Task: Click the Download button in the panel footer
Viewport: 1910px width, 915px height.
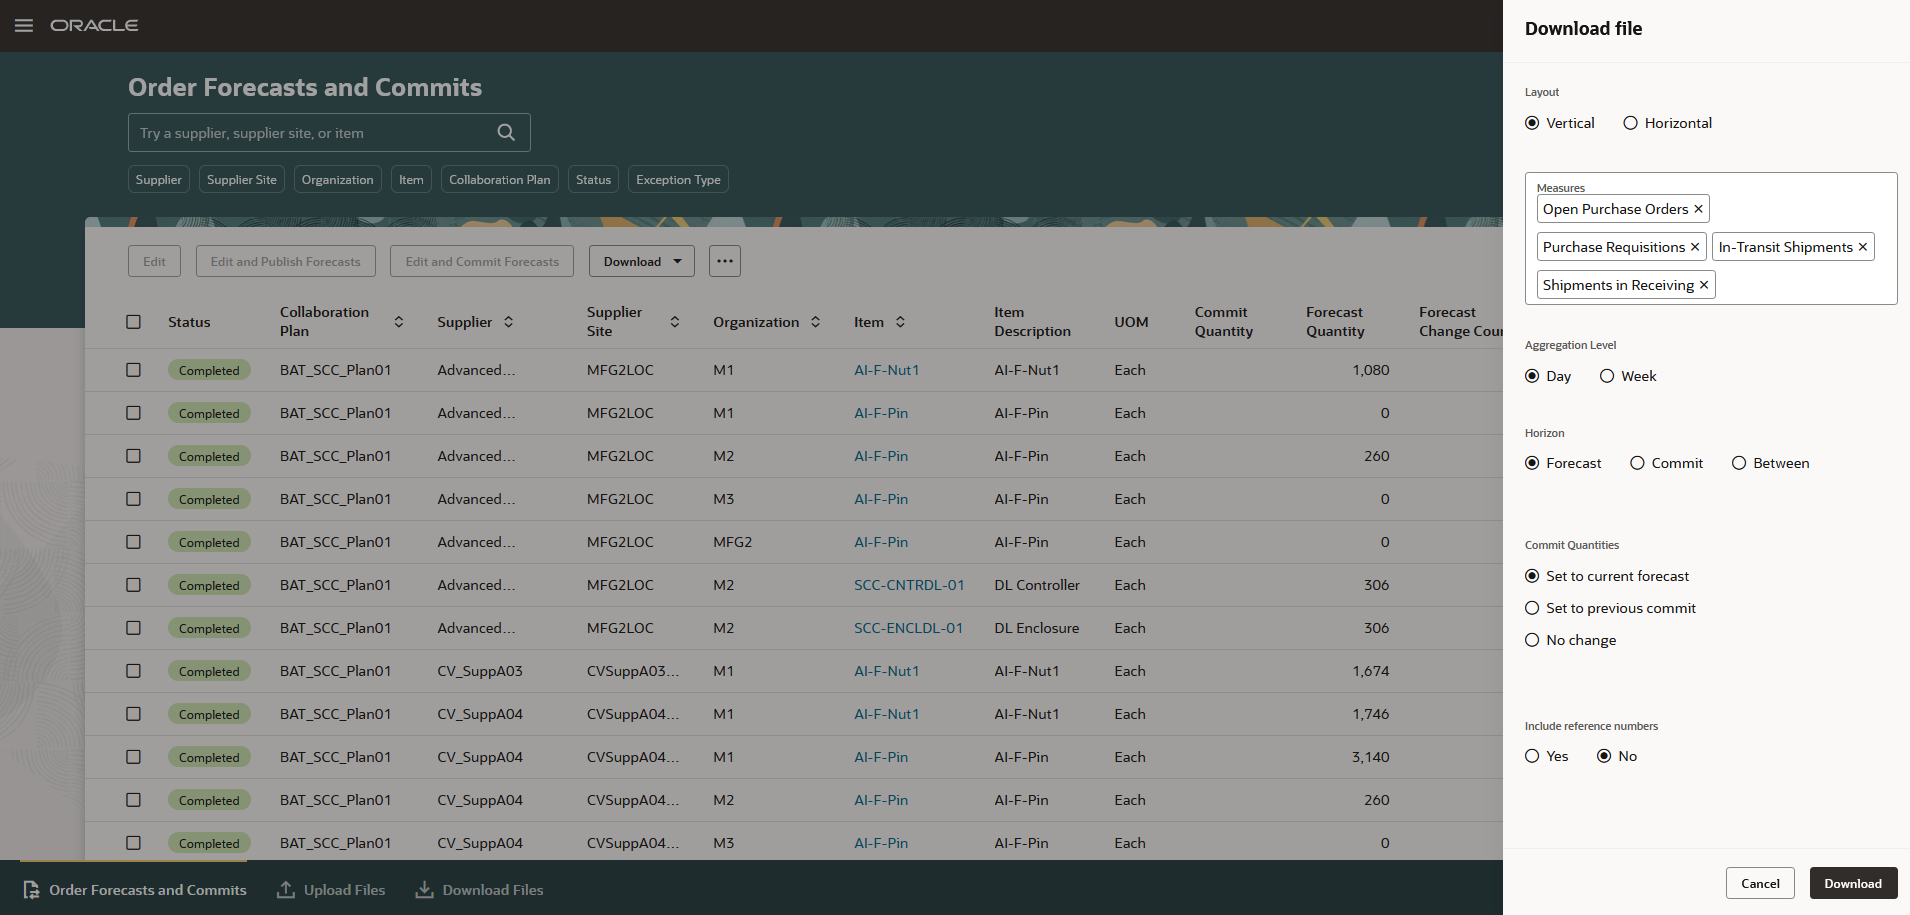Action: click(x=1853, y=883)
